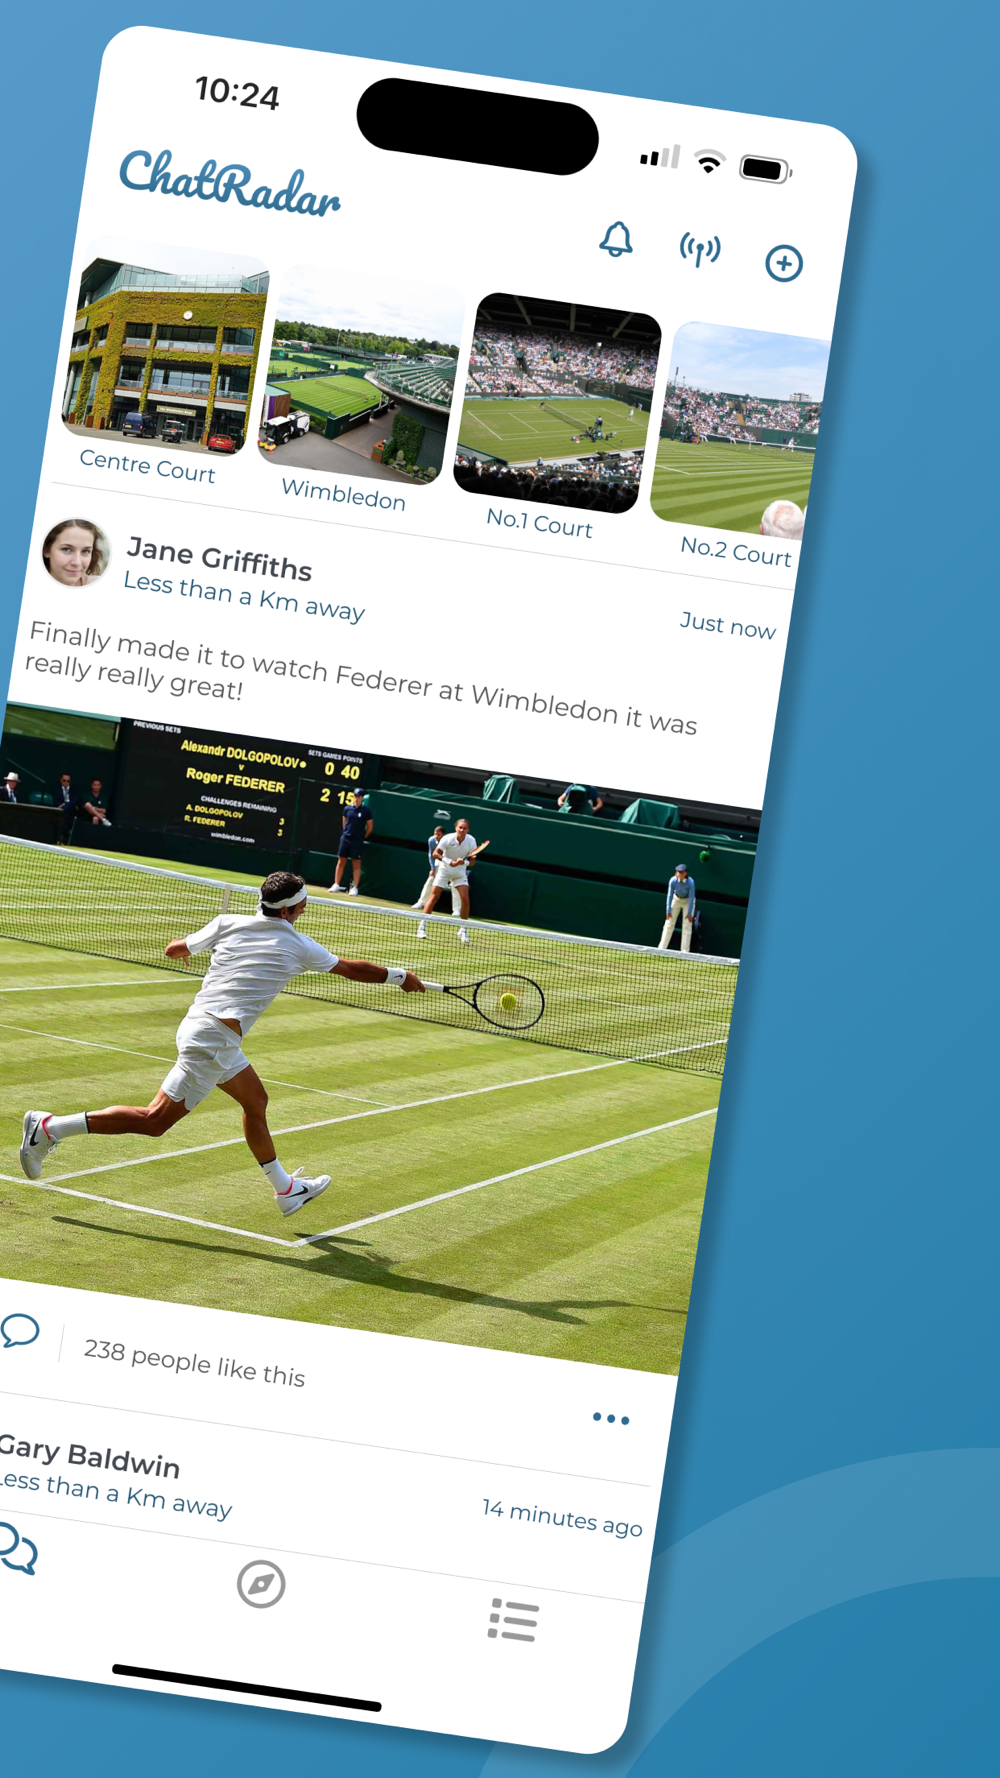Open the No.1 Court thumbnail
This screenshot has width=1000, height=1778.
tap(557, 404)
